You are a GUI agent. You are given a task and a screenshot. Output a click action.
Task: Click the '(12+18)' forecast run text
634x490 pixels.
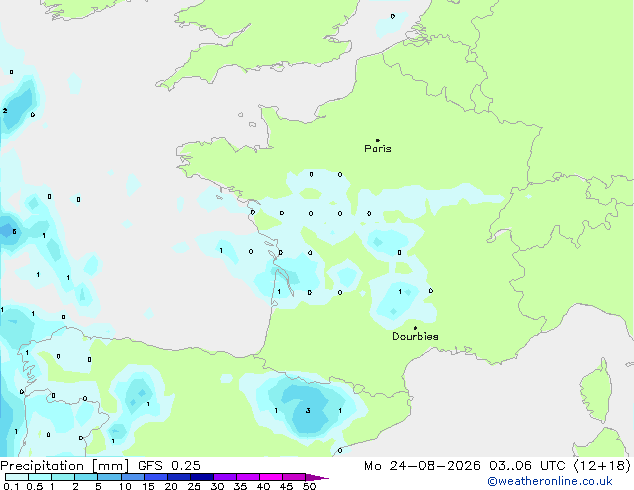602,466
